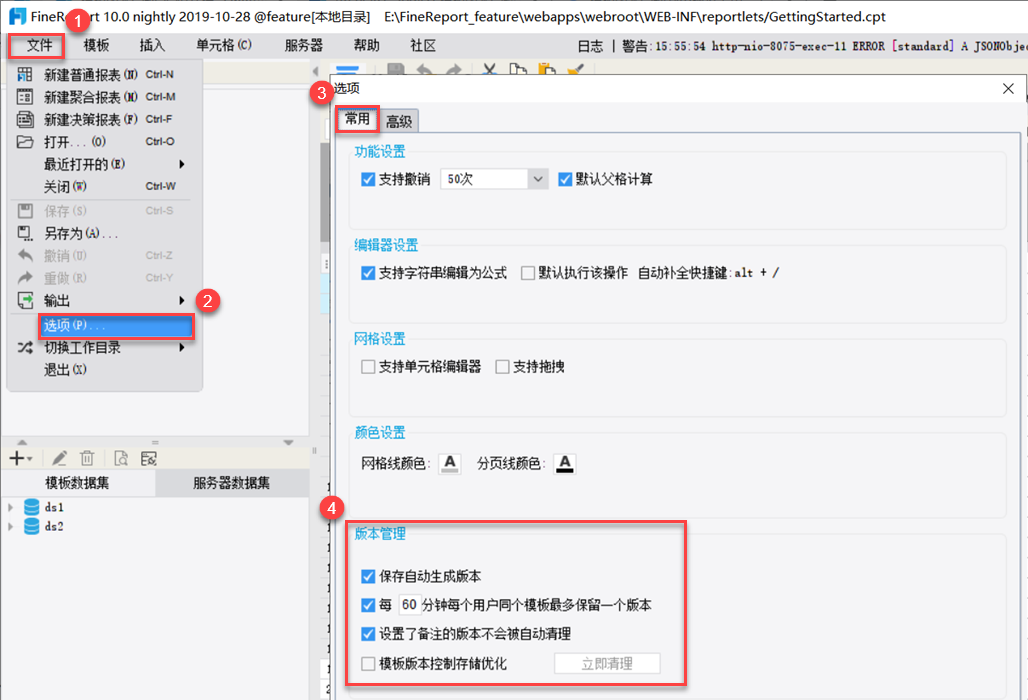Screen dimensions: 1028x700
Task: Open the 模板 menu
Action: (x=96, y=45)
